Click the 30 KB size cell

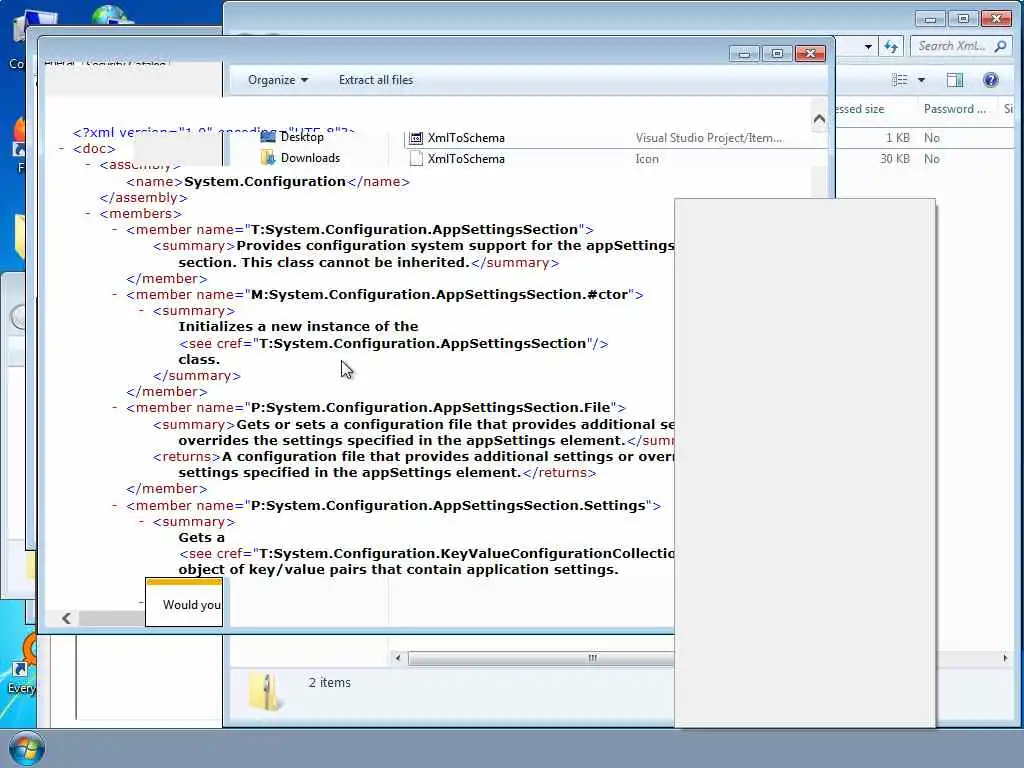(895, 159)
